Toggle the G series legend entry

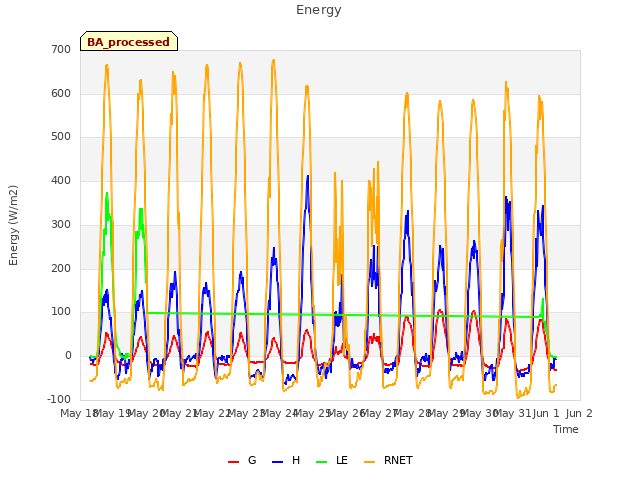pyautogui.click(x=242, y=460)
